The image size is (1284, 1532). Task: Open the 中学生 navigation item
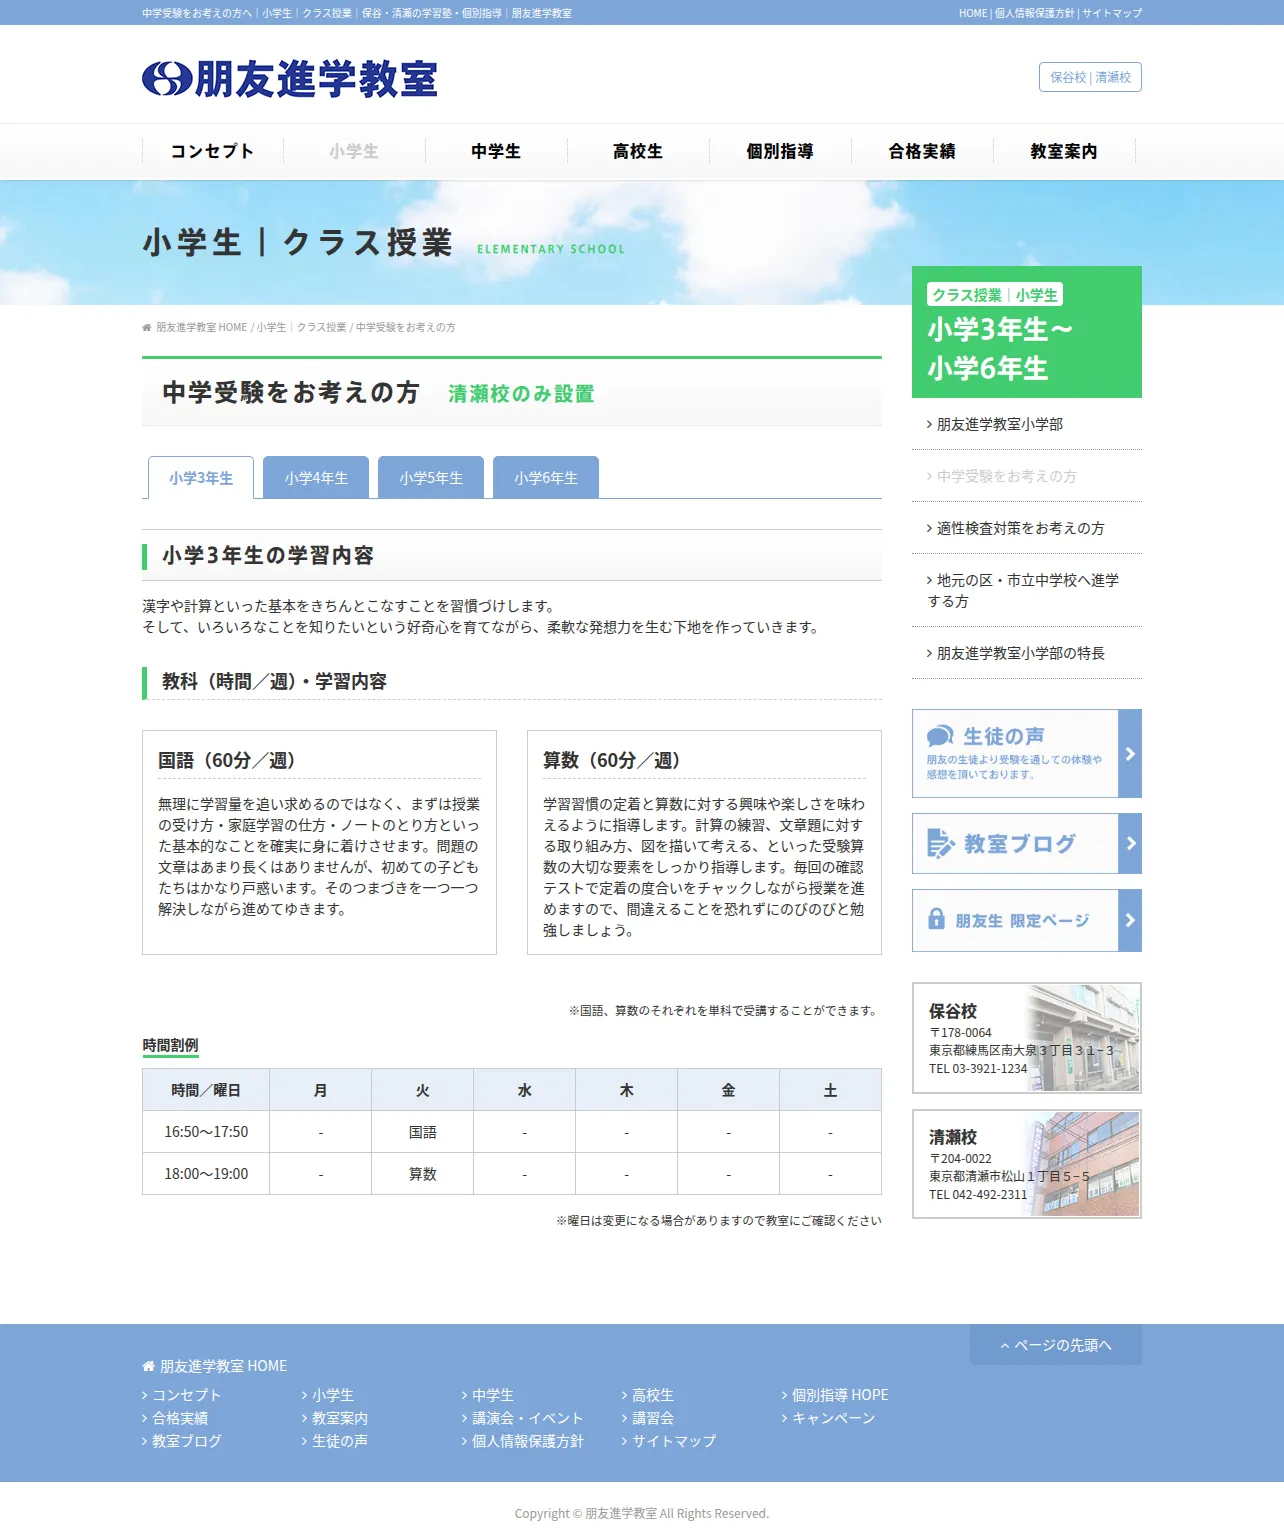[496, 151]
